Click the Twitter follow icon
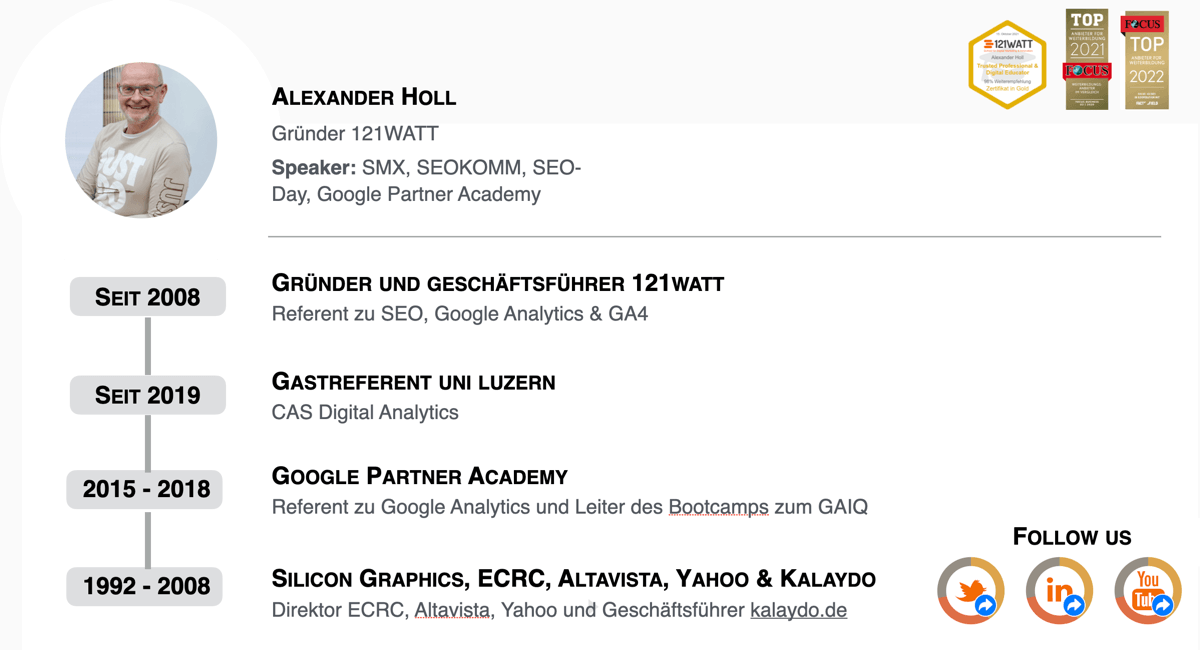The height and width of the screenshot is (650, 1200). click(x=971, y=591)
